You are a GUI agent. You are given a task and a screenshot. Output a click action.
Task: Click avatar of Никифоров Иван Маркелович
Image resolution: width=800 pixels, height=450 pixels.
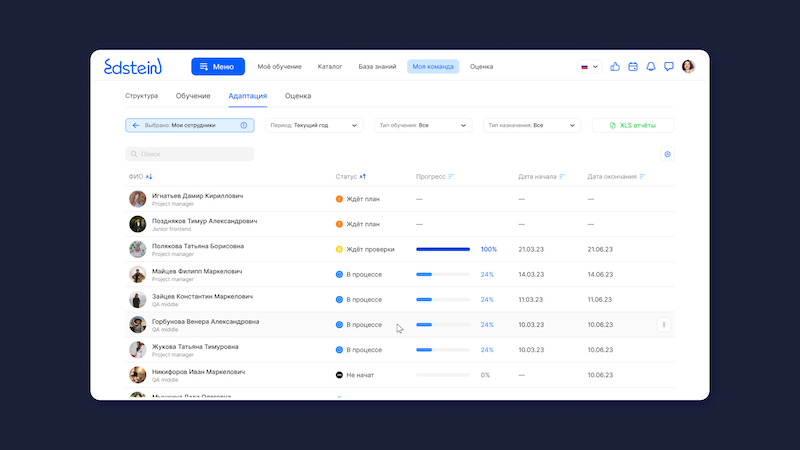(x=137, y=375)
